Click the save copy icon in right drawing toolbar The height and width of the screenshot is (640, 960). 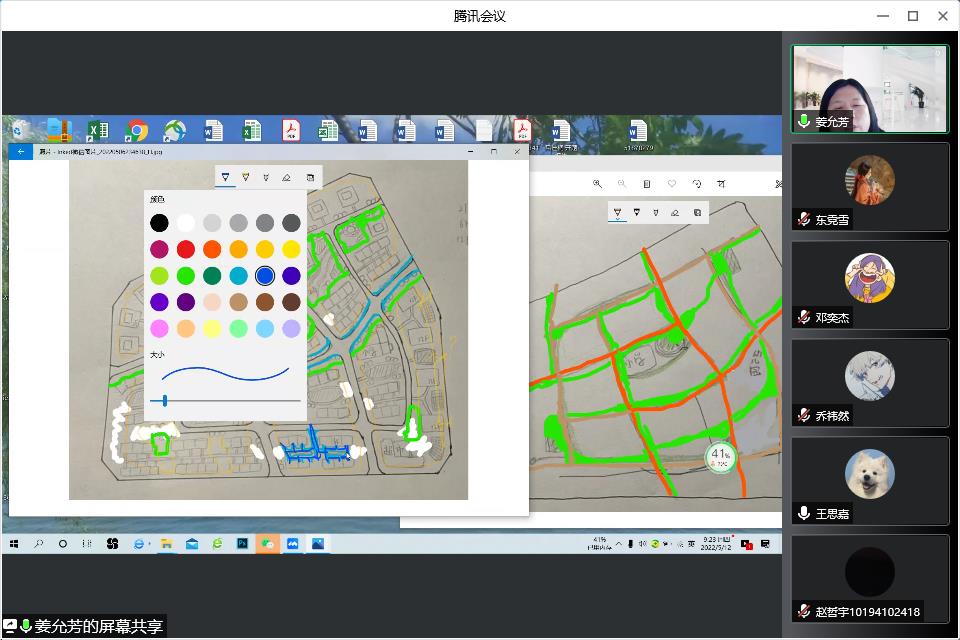pyautogui.click(x=697, y=212)
